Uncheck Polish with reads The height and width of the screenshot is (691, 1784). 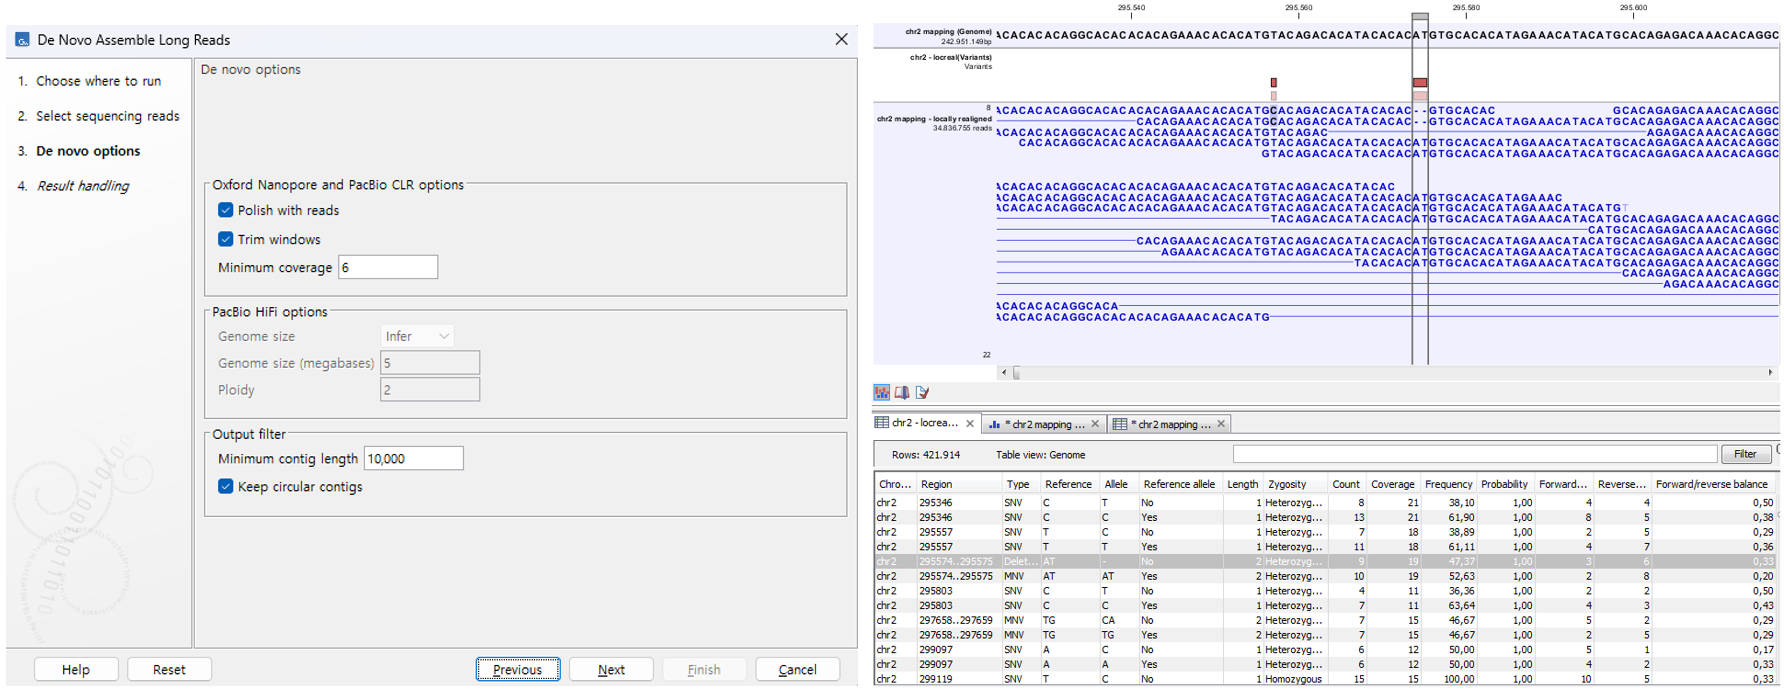[x=226, y=210]
